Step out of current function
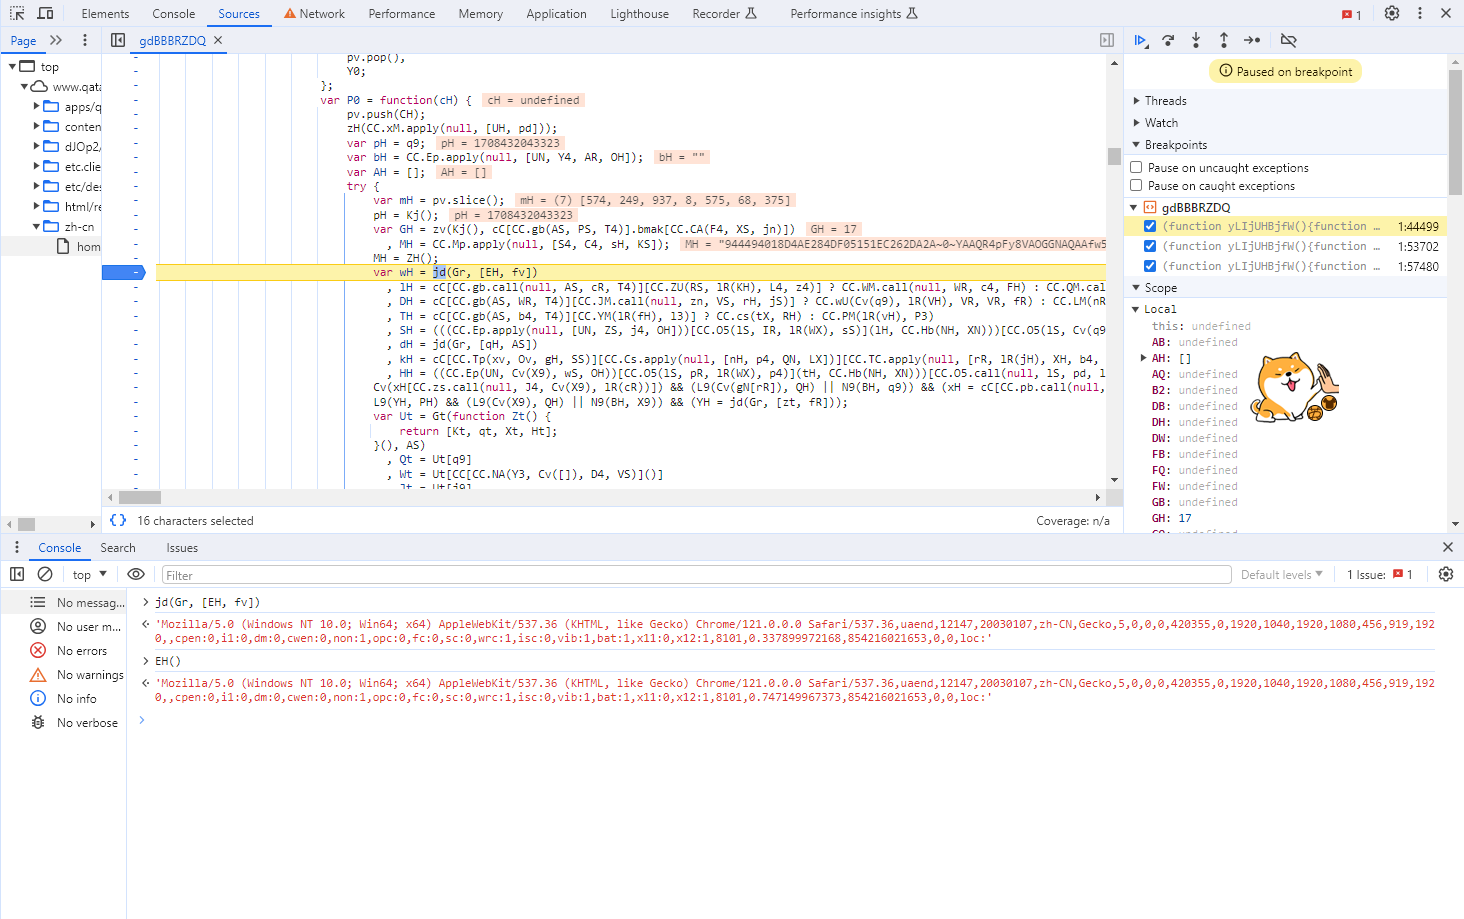The image size is (1464, 919). coord(1224,40)
